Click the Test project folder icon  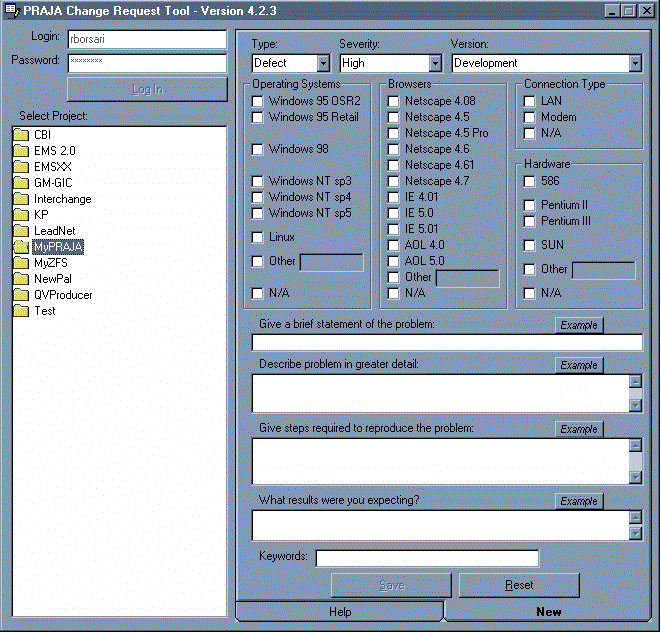(x=20, y=311)
